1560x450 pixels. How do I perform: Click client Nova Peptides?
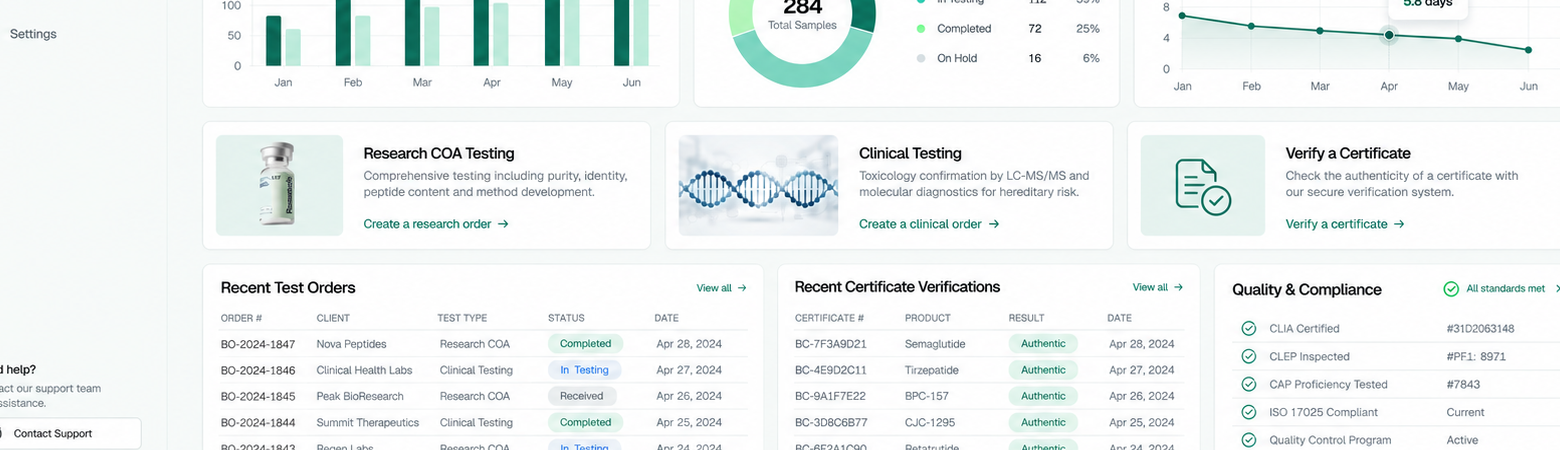coord(351,344)
